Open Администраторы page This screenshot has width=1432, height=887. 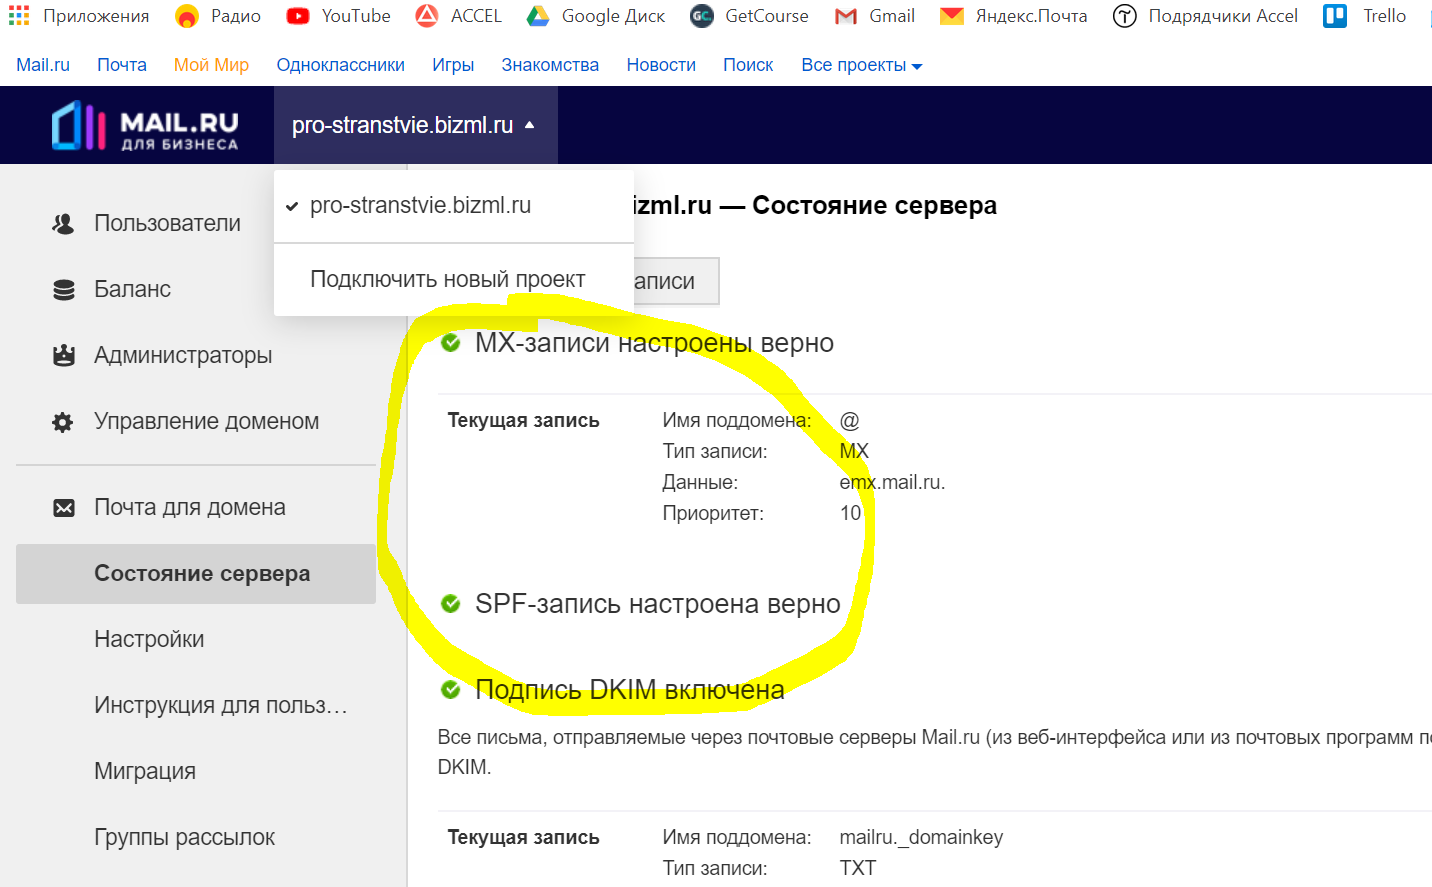tap(182, 355)
